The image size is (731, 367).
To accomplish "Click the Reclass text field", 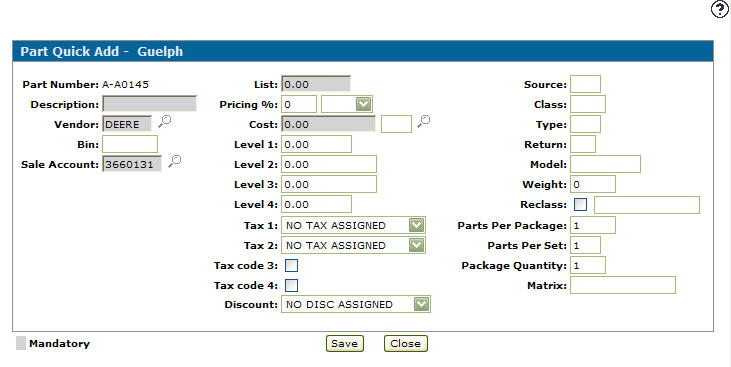I will (647, 205).
